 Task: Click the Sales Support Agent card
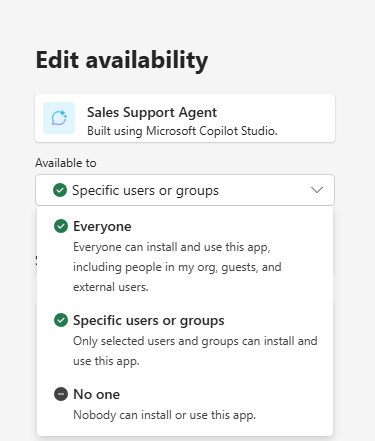pos(185,118)
